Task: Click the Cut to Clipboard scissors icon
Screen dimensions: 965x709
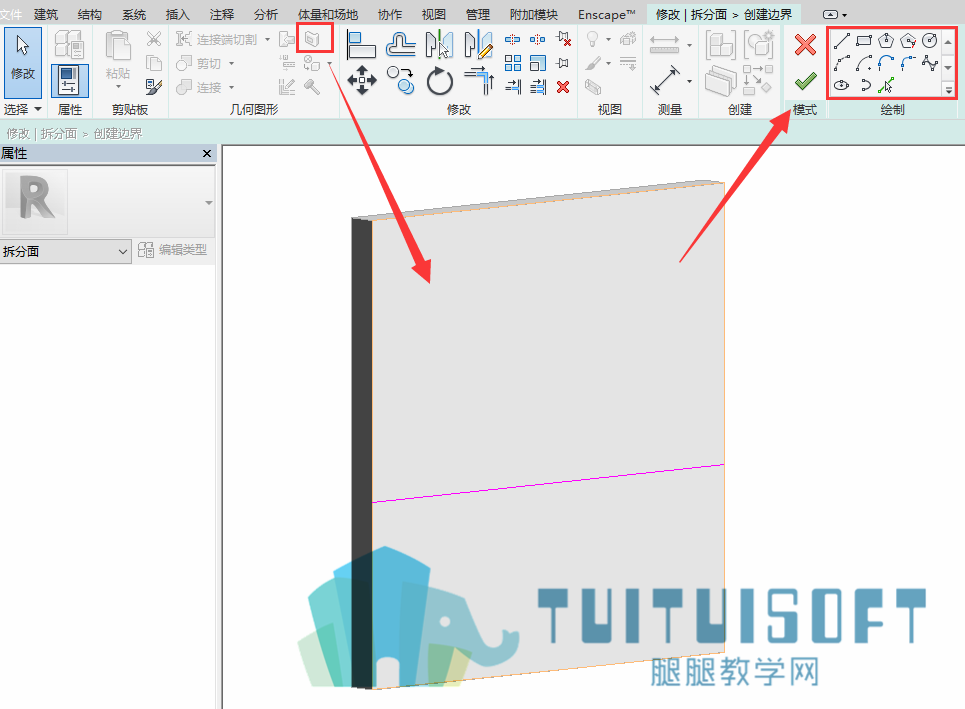Action: click(x=153, y=39)
